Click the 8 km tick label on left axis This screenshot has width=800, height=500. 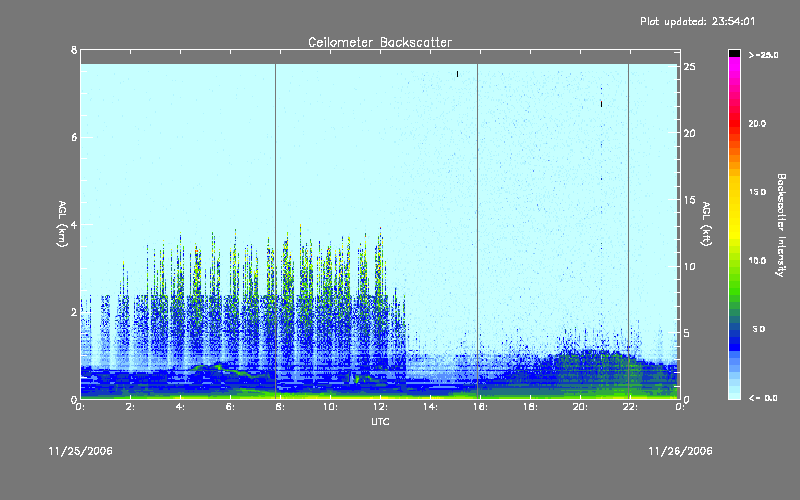click(x=74, y=50)
